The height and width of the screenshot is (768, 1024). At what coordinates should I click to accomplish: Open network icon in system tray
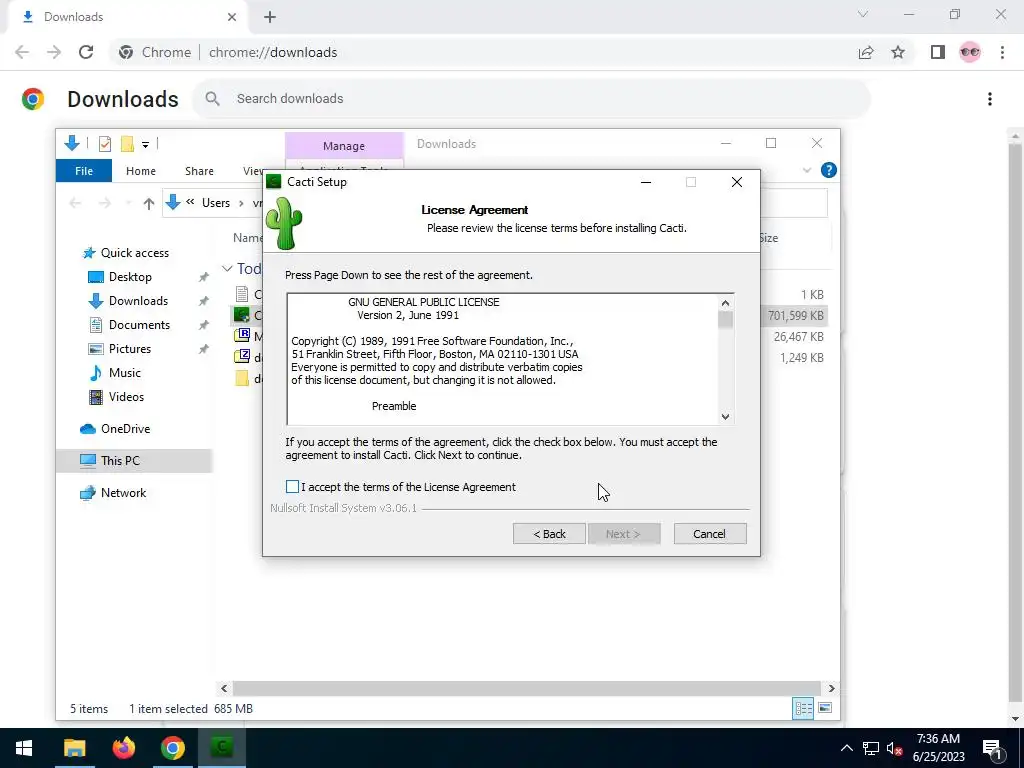(871, 748)
